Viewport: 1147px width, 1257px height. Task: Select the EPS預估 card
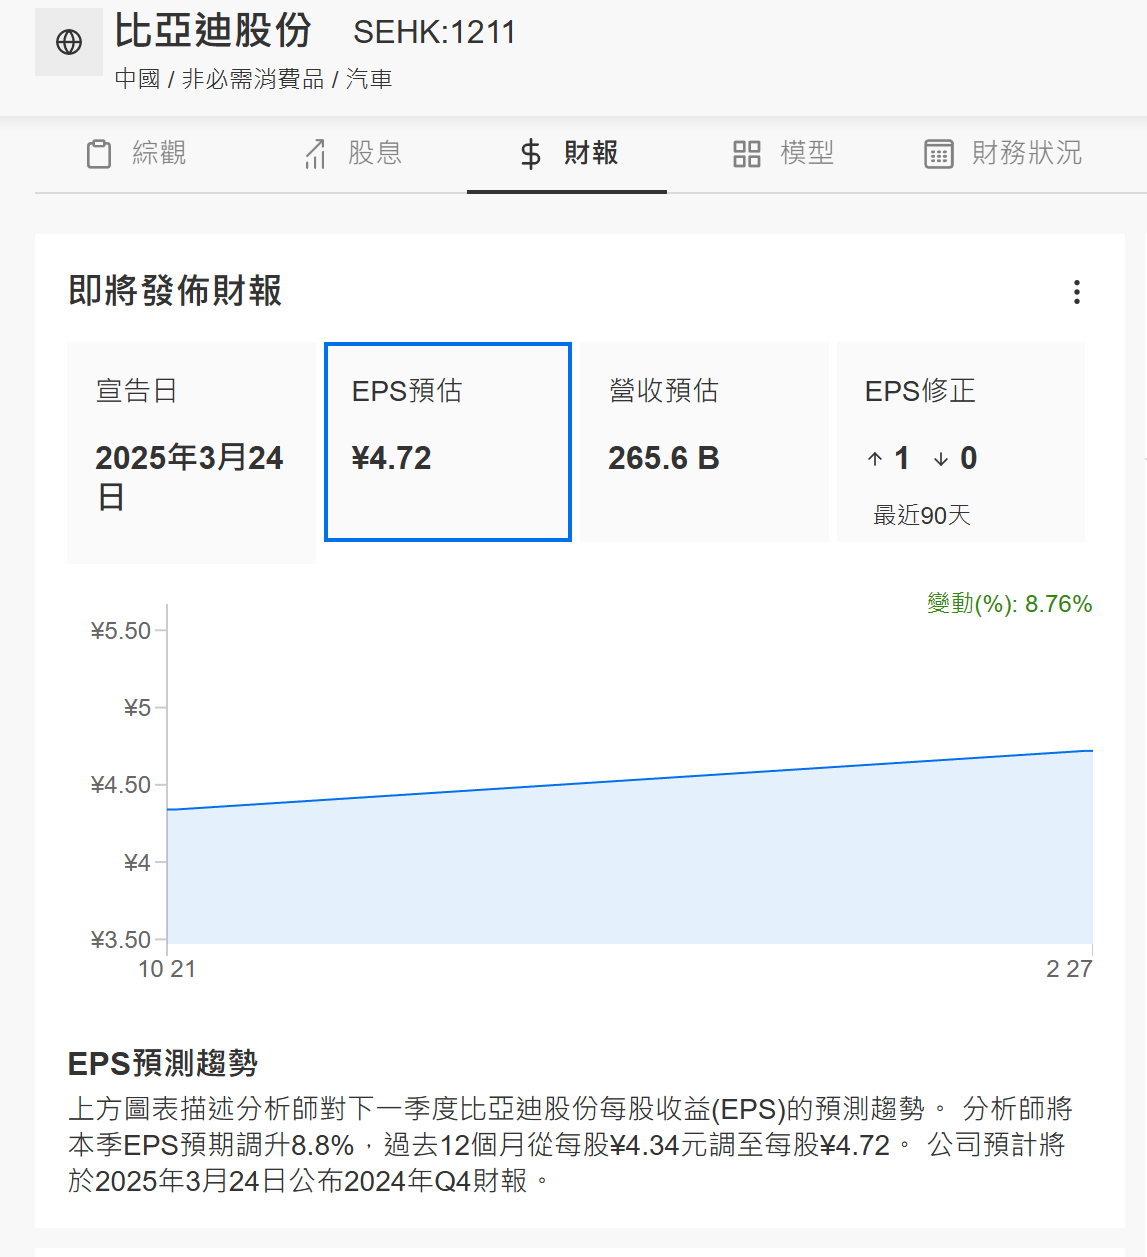(448, 442)
